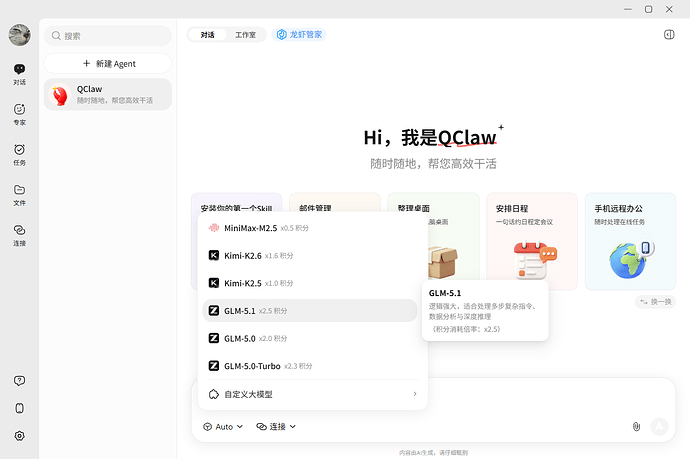The height and width of the screenshot is (459, 690).
Task: Click the 换一换 refresh button
Action: pyautogui.click(x=655, y=301)
